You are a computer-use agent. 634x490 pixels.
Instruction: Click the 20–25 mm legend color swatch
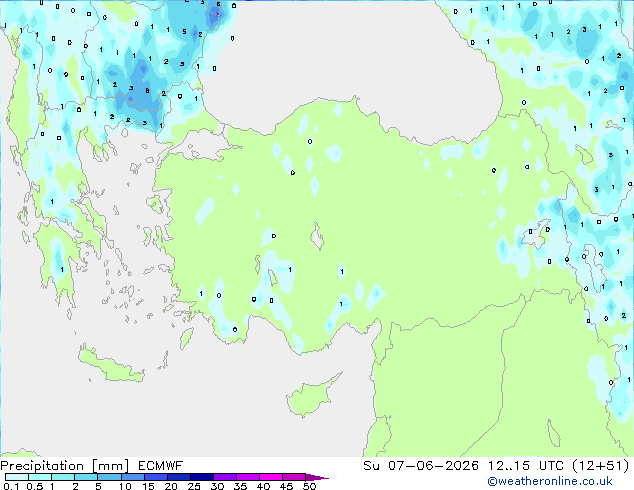[178, 477]
